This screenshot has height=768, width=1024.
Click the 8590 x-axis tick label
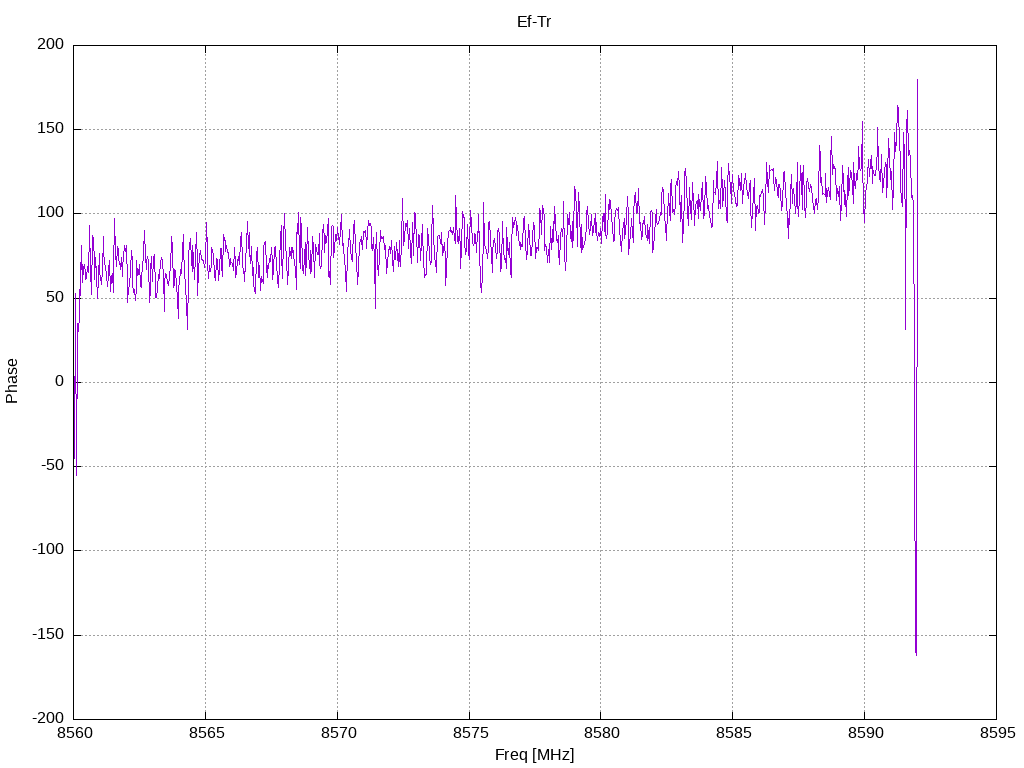click(864, 734)
